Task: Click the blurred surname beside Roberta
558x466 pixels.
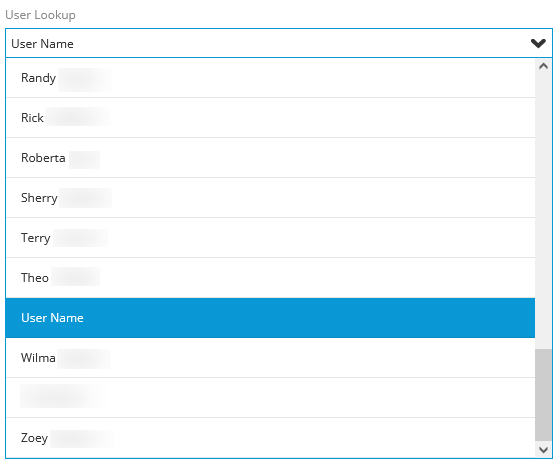Action: pyautogui.click(x=84, y=159)
